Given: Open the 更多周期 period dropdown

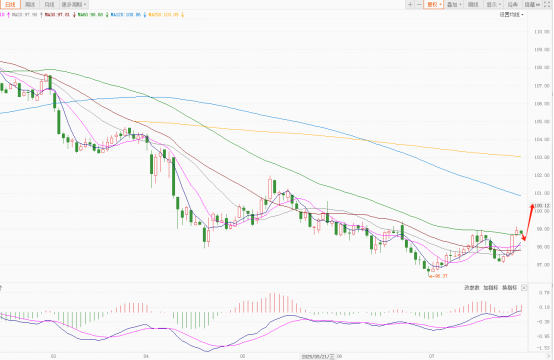Looking at the screenshot, I should click(73, 5).
